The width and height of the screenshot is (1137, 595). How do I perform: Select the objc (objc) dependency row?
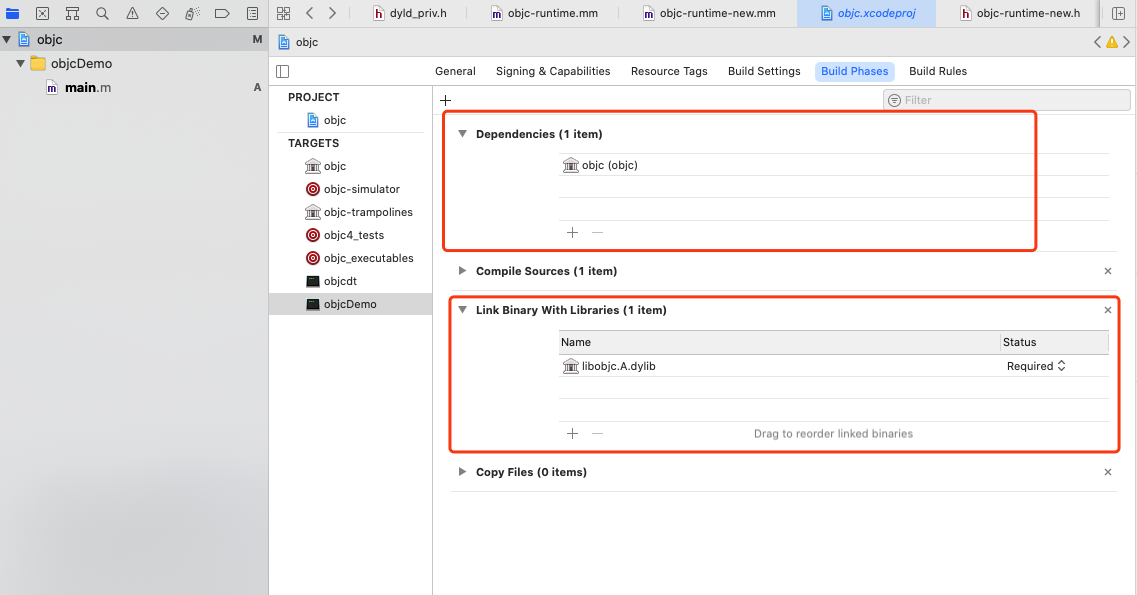(834, 165)
